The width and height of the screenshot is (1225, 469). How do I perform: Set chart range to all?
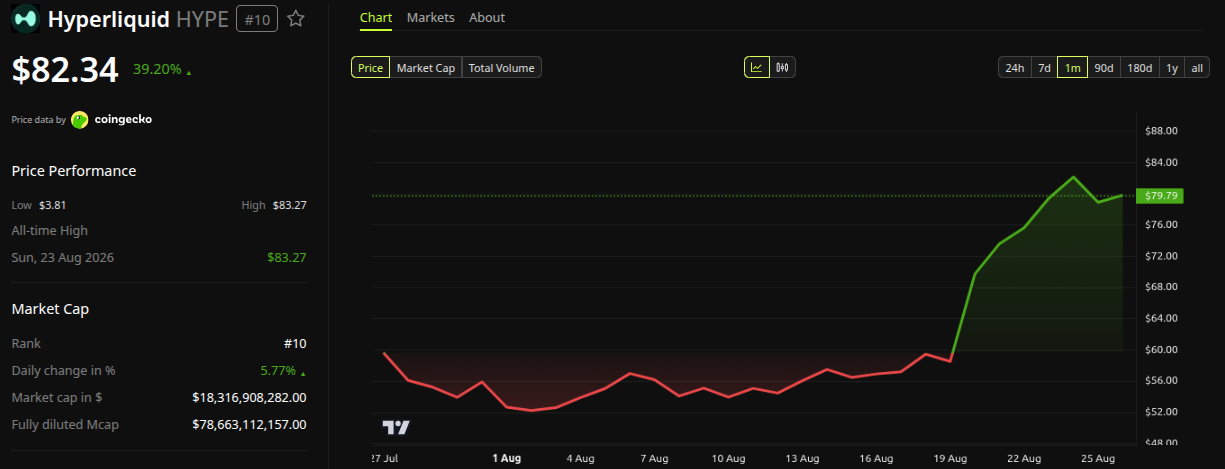[x=1197, y=68]
